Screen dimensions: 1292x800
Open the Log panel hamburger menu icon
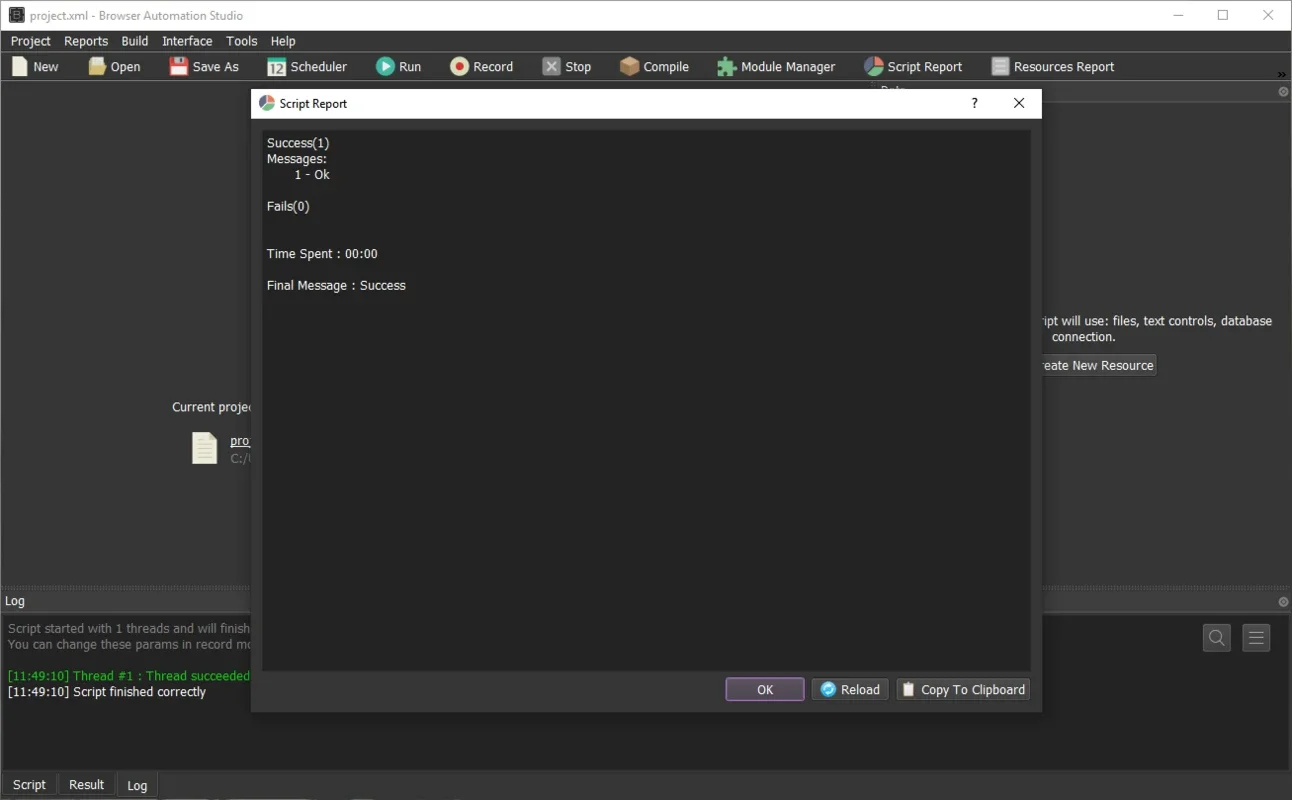point(1257,637)
